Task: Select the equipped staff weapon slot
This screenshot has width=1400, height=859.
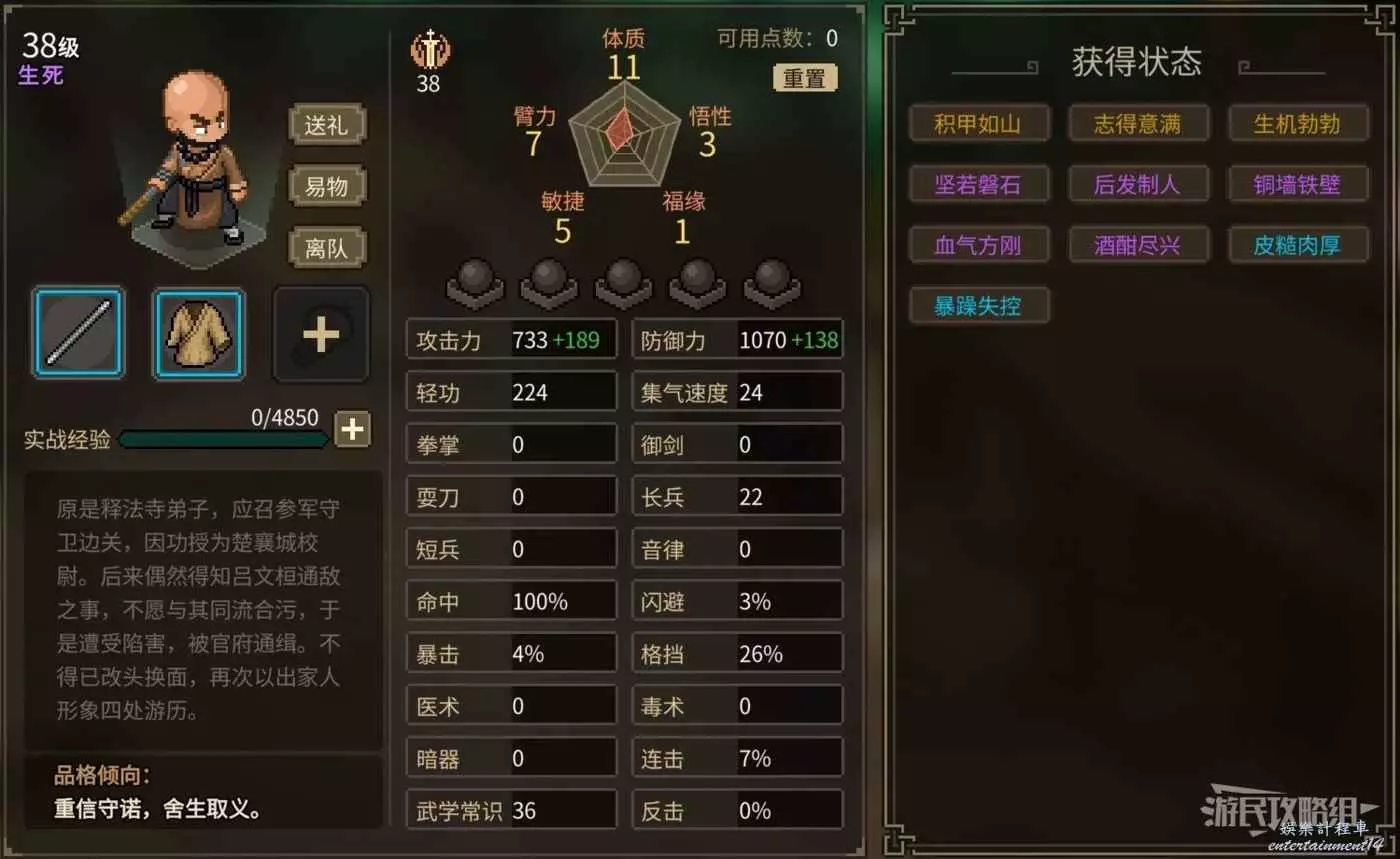Action: [x=78, y=333]
